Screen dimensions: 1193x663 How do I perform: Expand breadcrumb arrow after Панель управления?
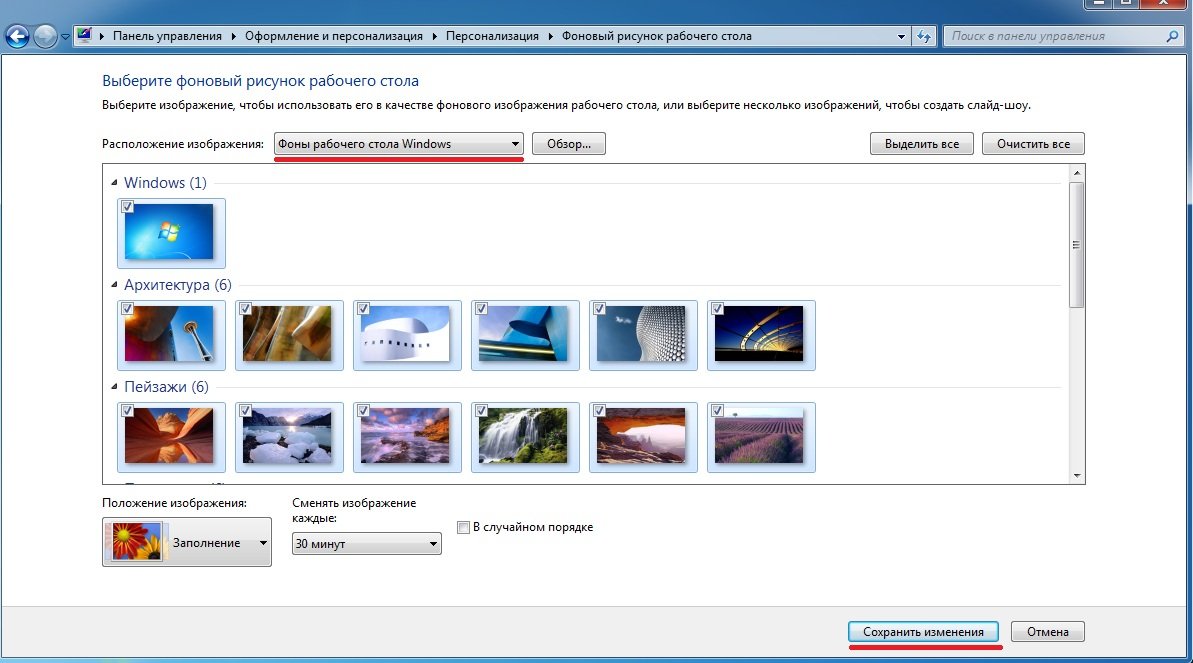pyautogui.click(x=233, y=36)
